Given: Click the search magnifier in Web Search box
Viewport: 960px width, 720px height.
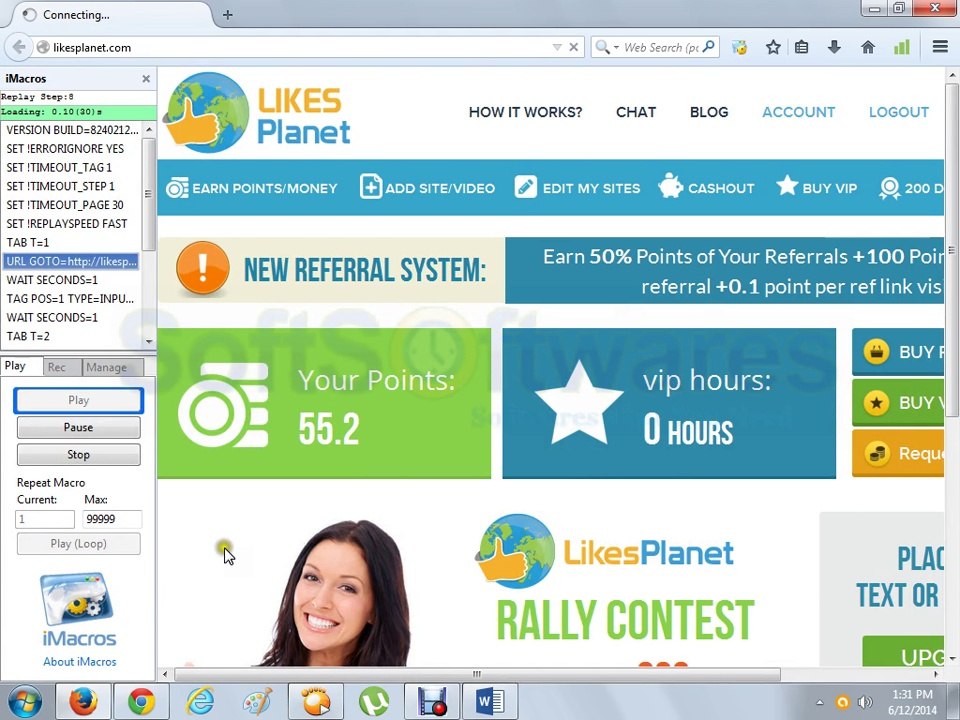Looking at the screenshot, I should coord(709,47).
